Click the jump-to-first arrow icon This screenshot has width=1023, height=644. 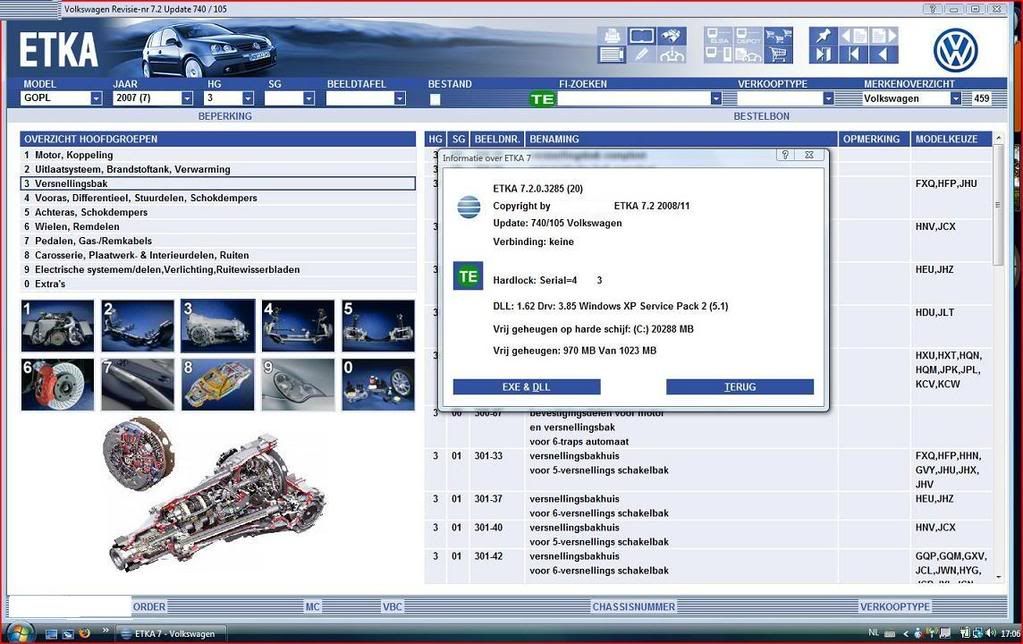point(853,55)
